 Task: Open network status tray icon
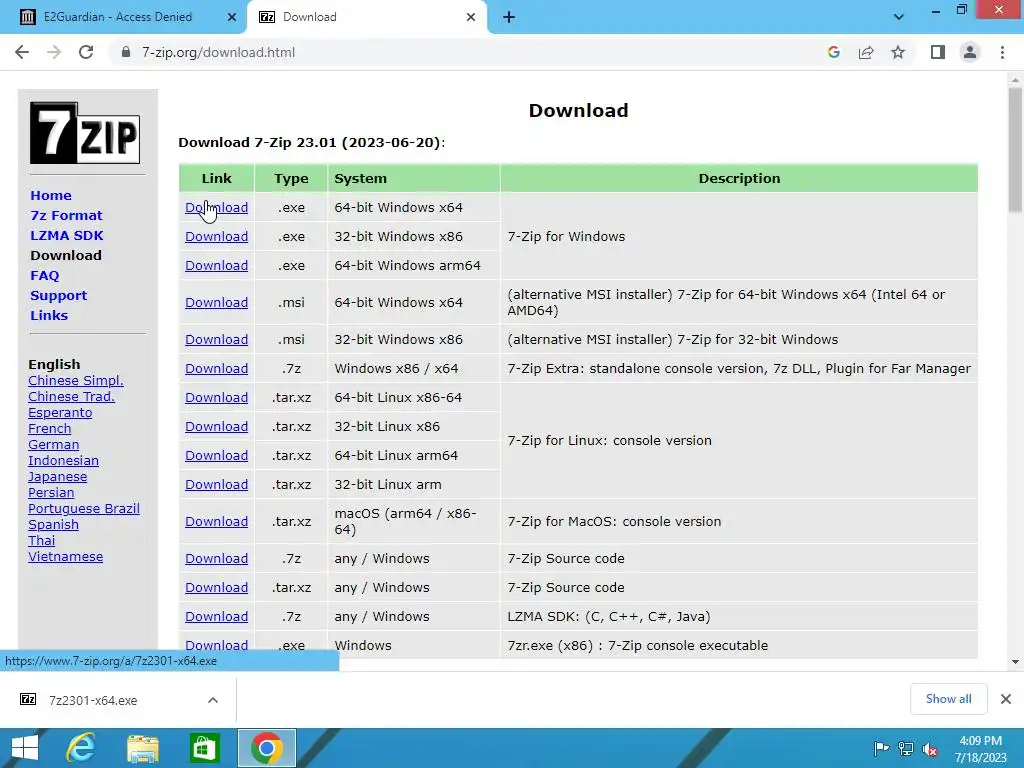[906, 748]
